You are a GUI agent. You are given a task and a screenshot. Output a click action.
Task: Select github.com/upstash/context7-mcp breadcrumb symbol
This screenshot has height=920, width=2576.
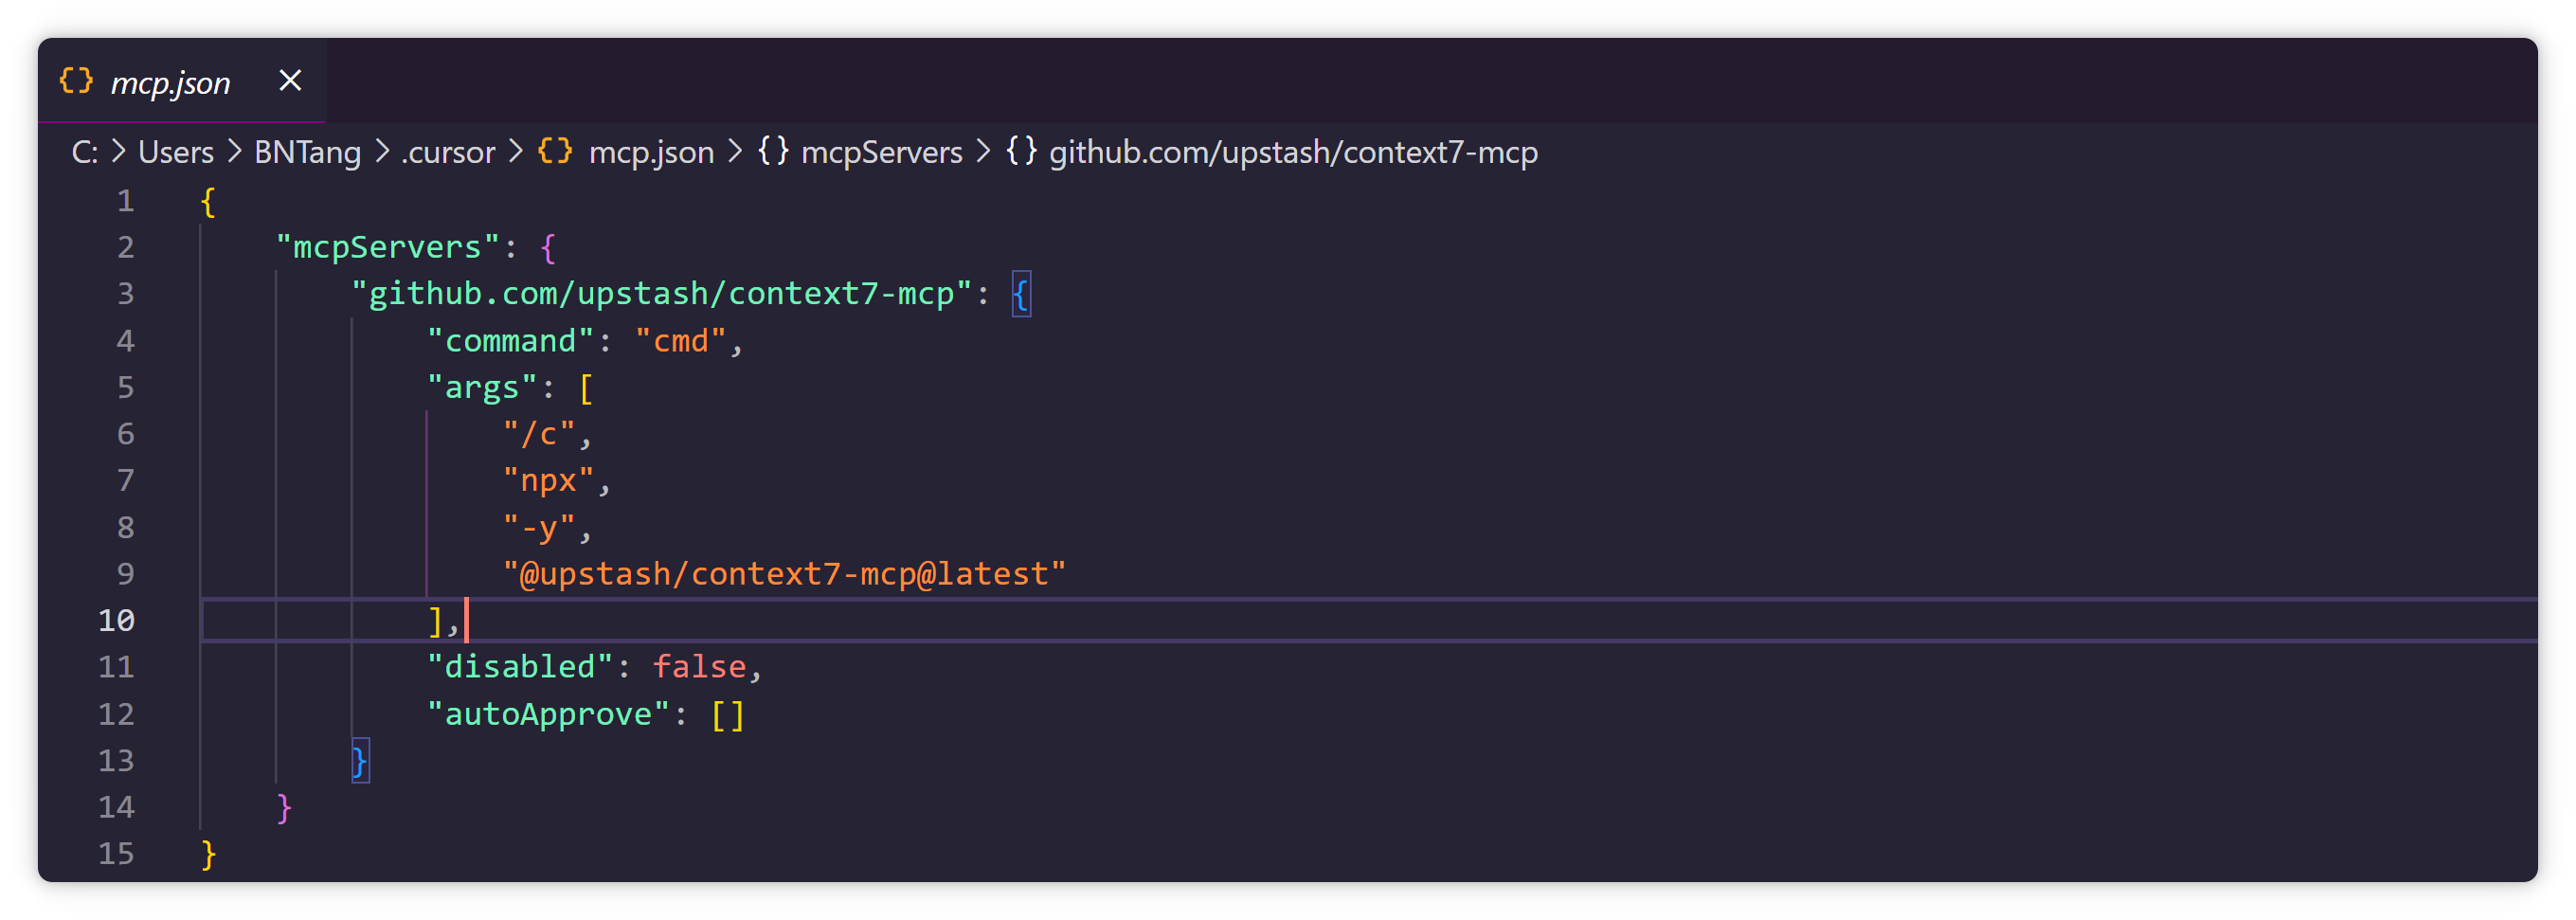[1293, 152]
